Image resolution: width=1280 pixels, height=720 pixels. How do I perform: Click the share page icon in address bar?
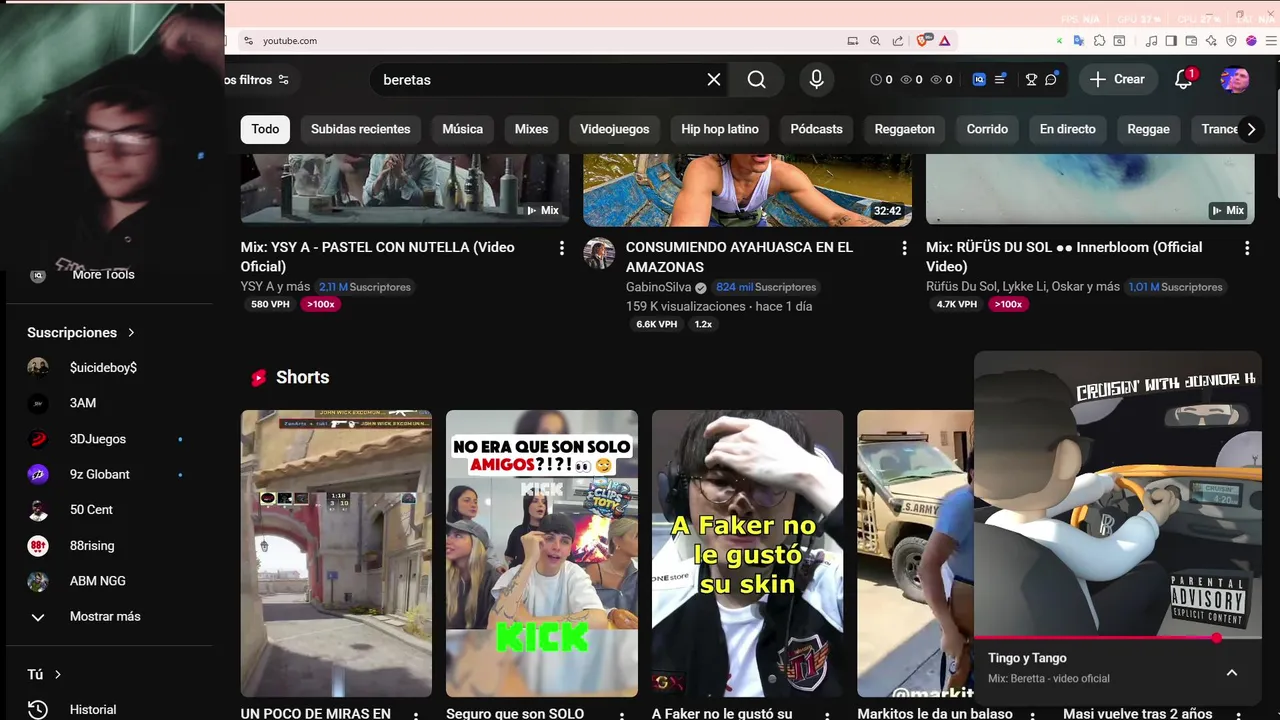(897, 41)
